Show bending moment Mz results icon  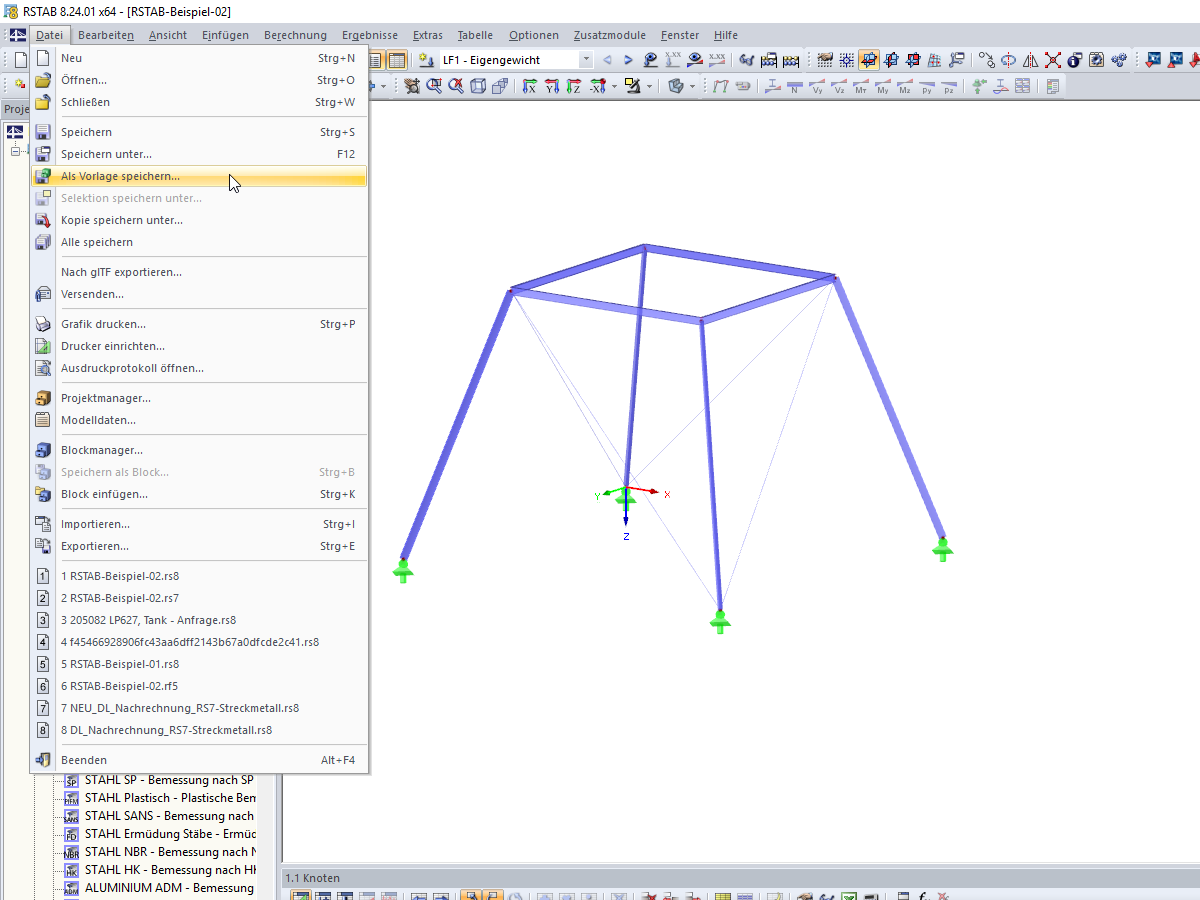pyautogui.click(x=904, y=87)
